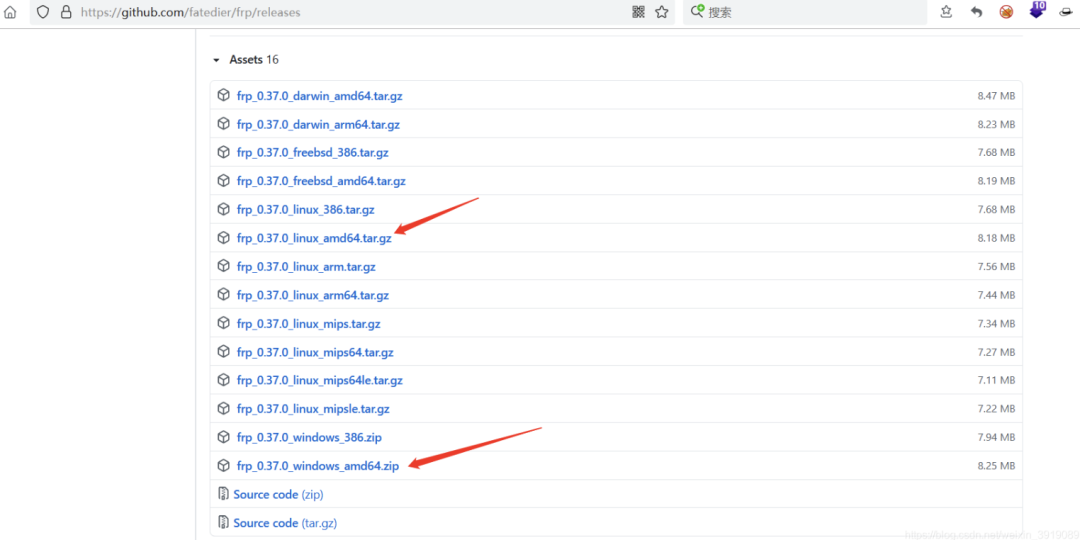
Task: Click package icon beside frp_0.37.0_freebsd_386.tar.gz
Action: coord(223,152)
